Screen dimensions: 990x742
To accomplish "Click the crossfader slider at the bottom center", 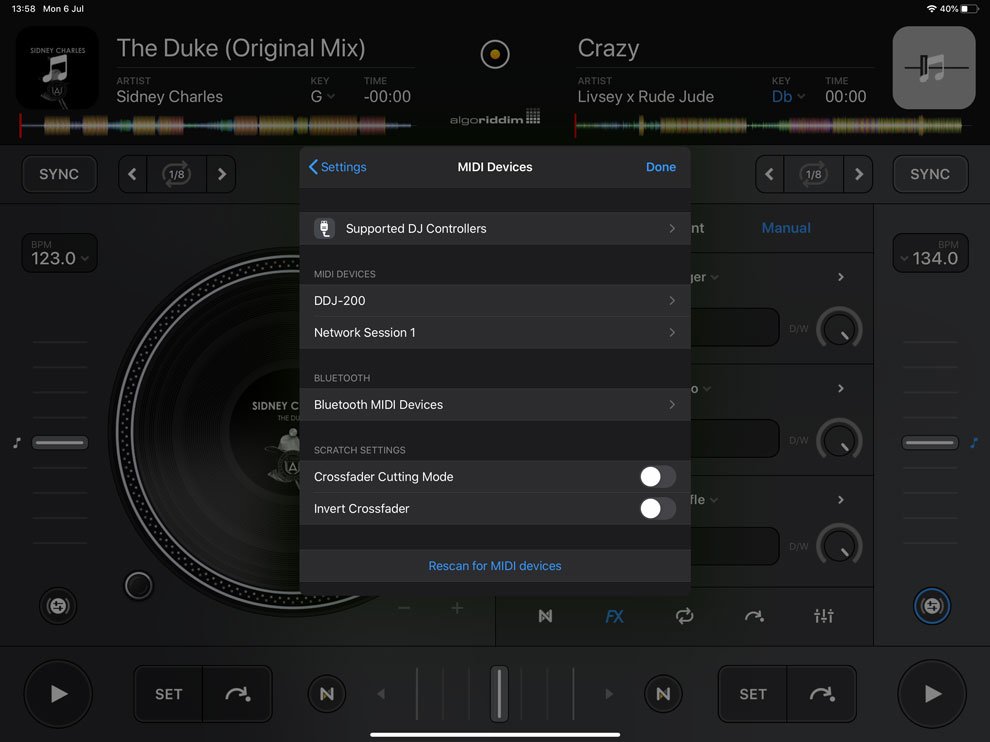I will point(497,693).
